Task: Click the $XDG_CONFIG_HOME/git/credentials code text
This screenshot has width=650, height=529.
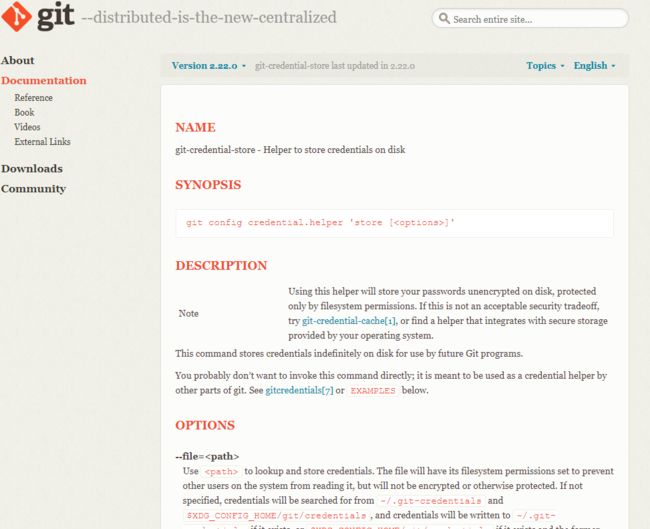Action: (276, 515)
